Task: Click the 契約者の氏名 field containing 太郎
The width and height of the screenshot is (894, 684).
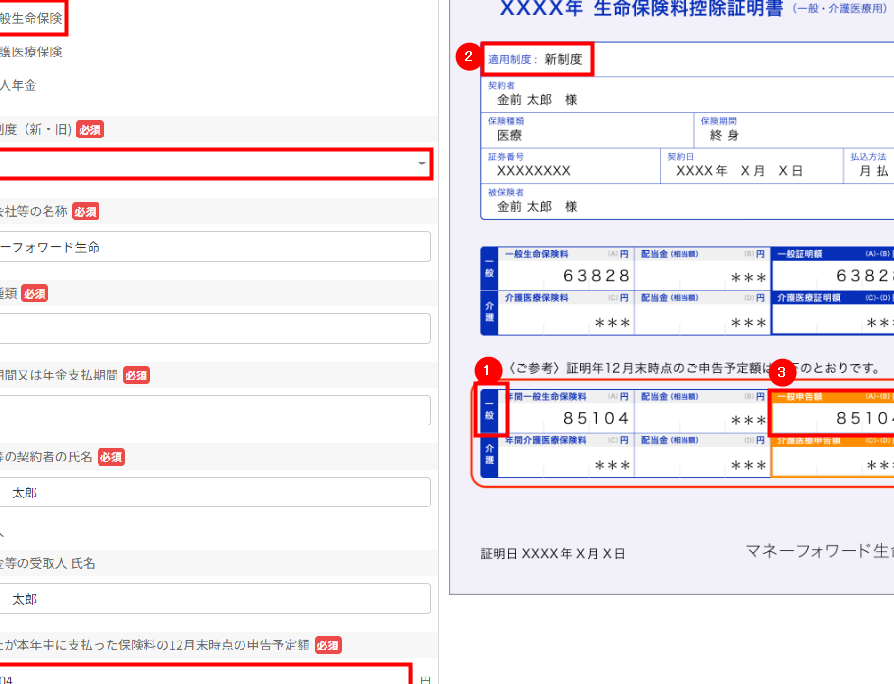Action: (x=215, y=492)
